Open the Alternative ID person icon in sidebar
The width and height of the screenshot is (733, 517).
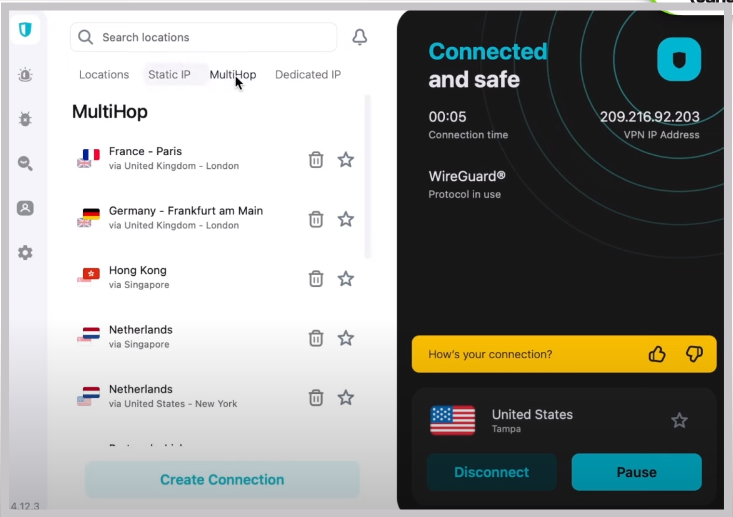(25, 208)
